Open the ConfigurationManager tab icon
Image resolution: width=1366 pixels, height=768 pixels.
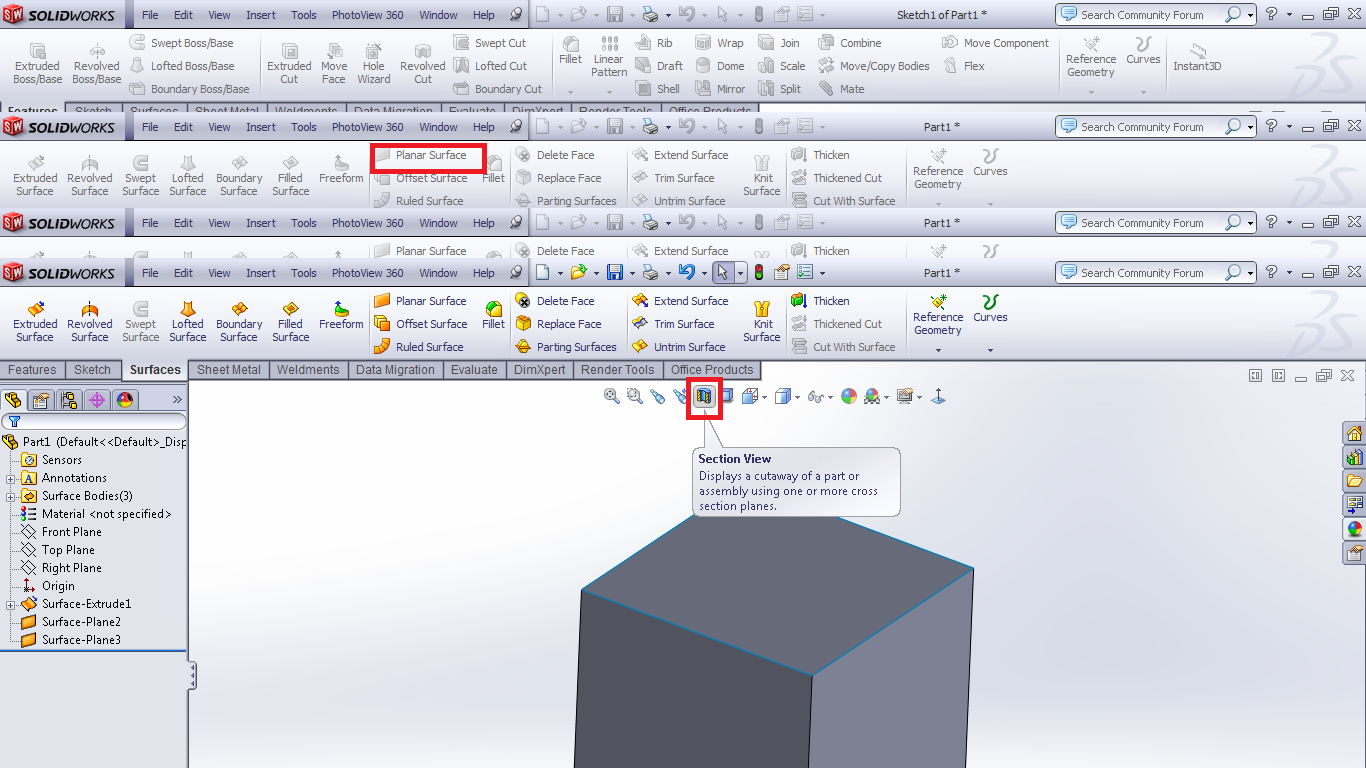[x=69, y=400]
